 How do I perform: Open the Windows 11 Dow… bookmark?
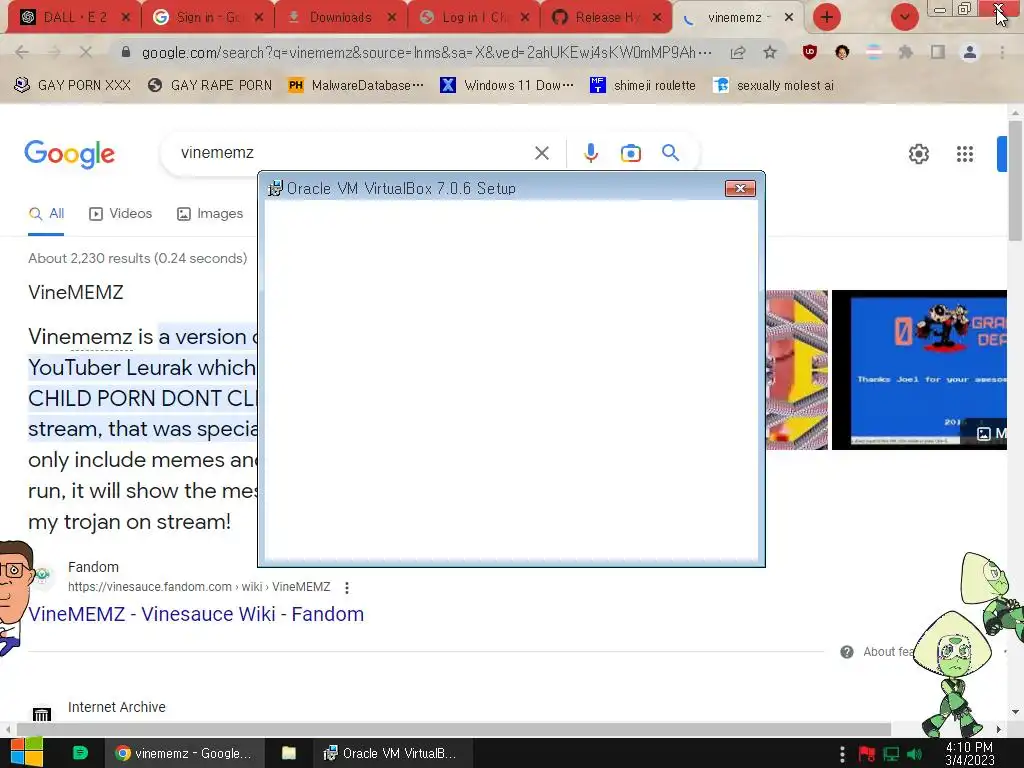(x=507, y=86)
